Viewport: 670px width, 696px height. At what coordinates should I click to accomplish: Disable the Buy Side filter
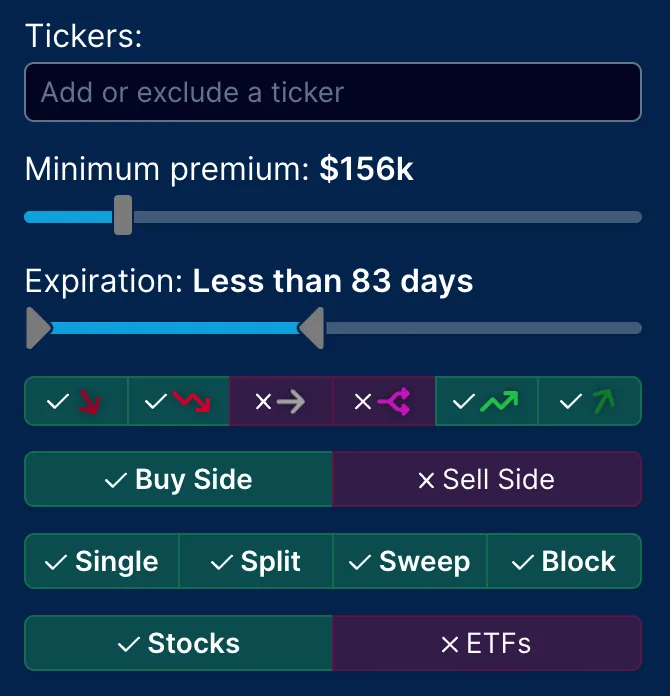point(178,479)
